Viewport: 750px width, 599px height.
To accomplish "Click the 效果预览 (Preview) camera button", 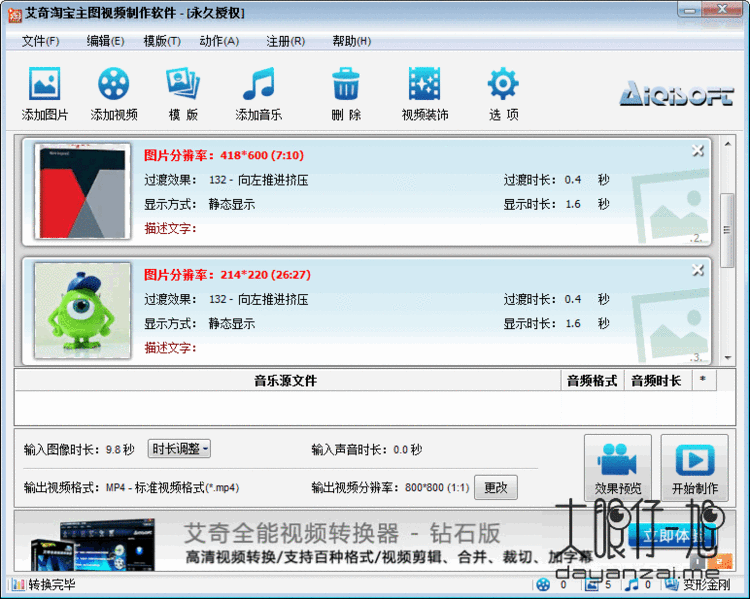I will click(x=618, y=467).
